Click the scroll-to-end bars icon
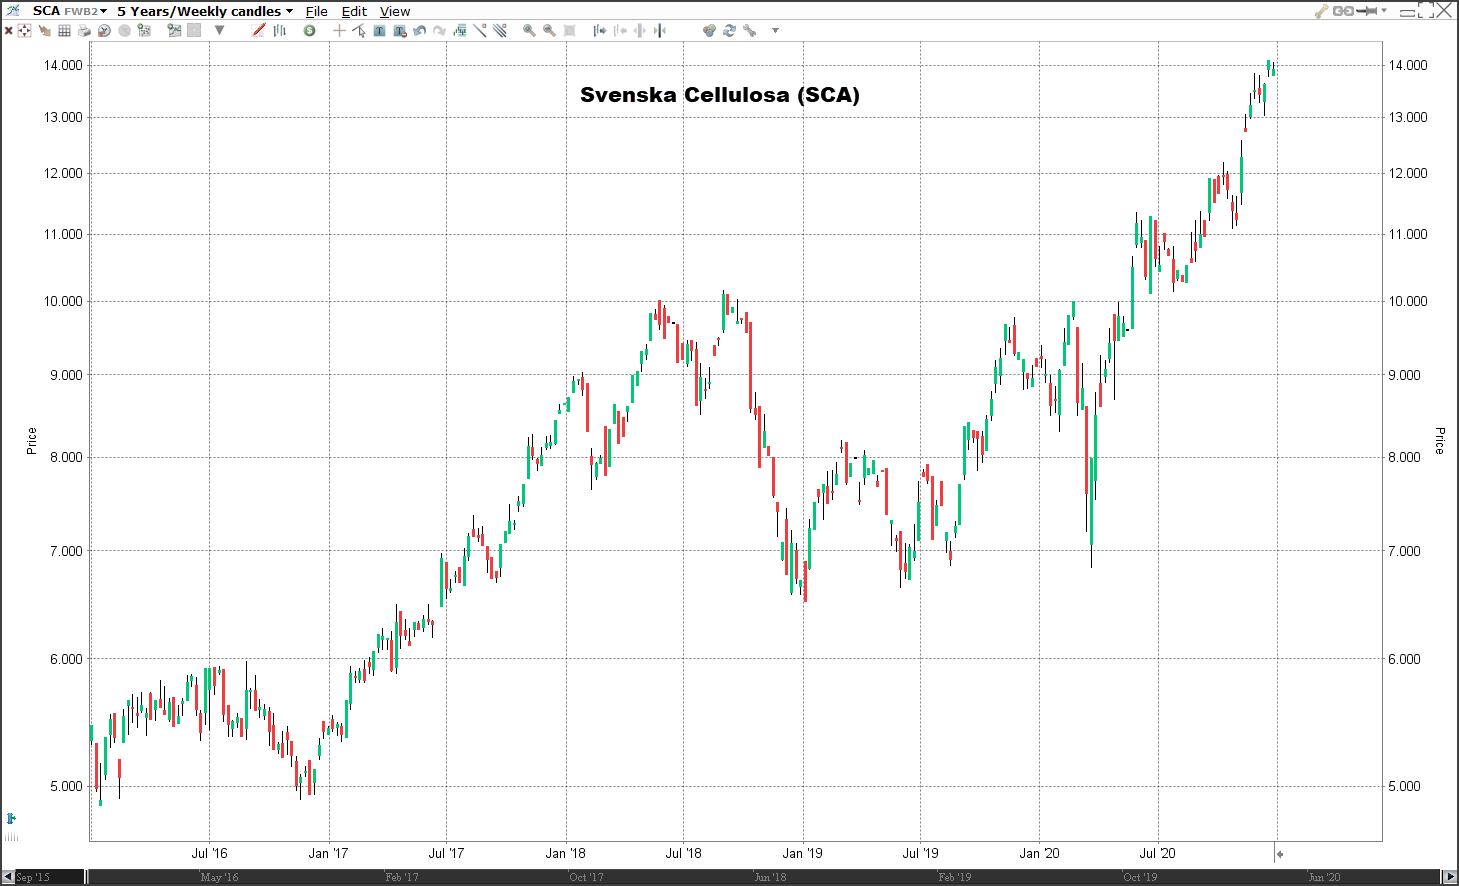Viewport: 1459px width, 886px height. (x=660, y=31)
